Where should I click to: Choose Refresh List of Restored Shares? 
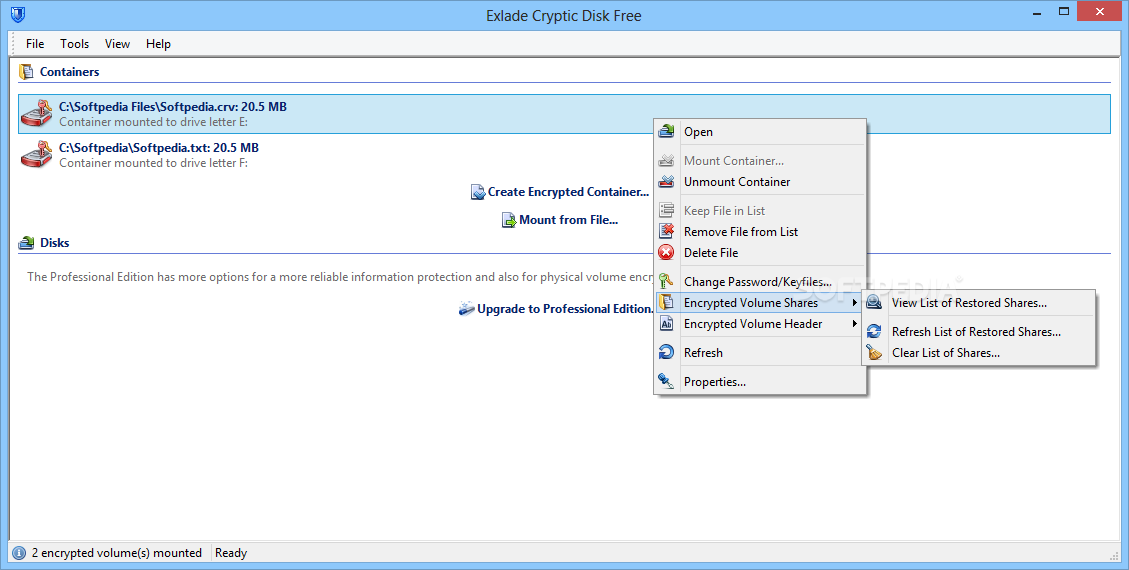(x=979, y=332)
